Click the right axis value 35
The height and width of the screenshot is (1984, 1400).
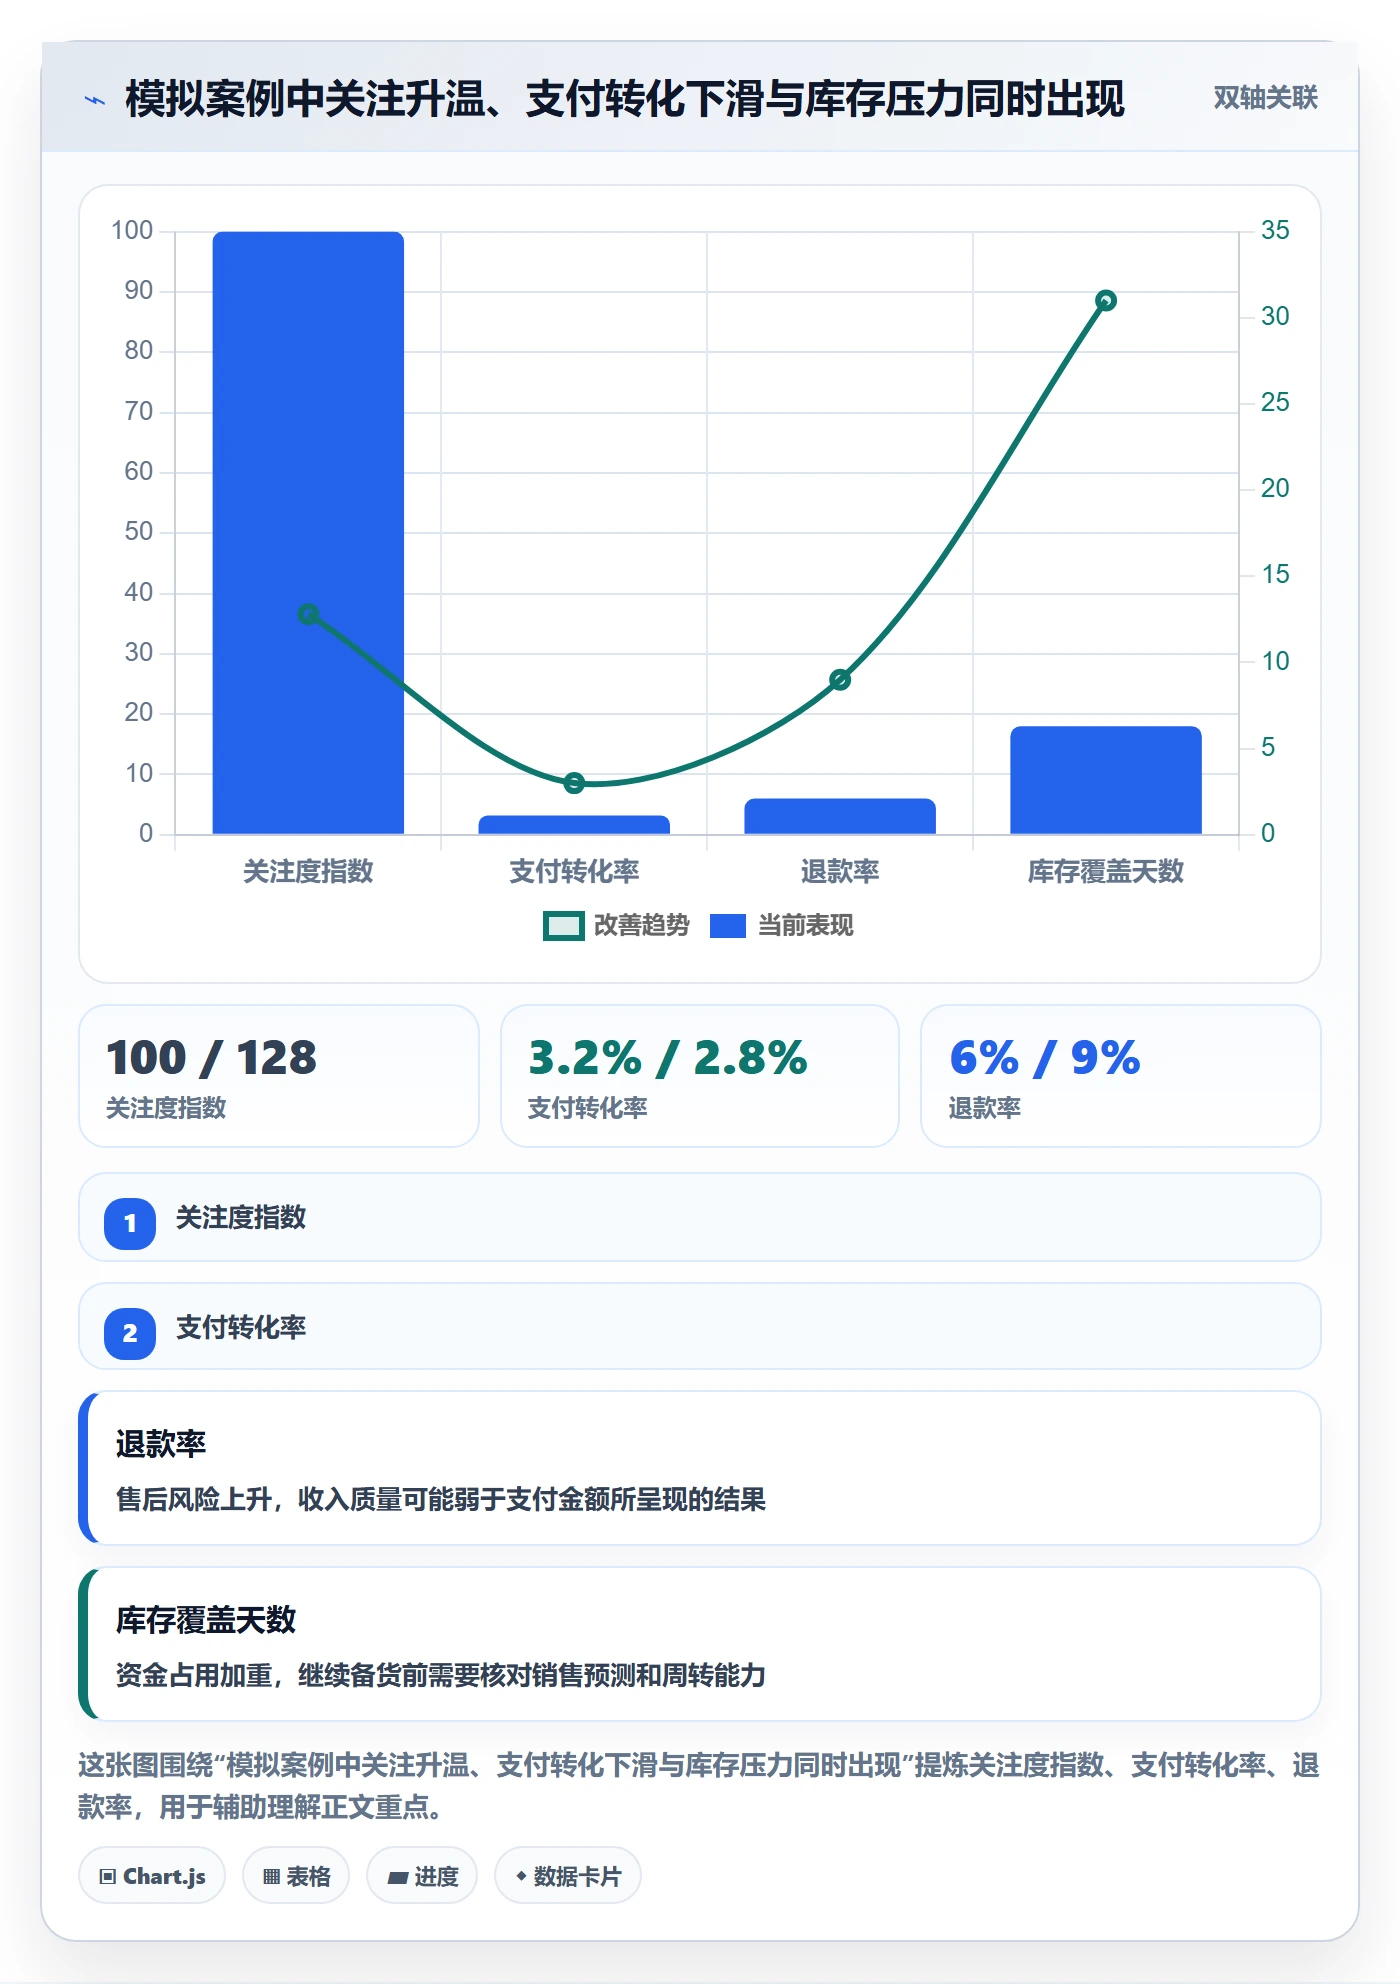[1275, 231]
